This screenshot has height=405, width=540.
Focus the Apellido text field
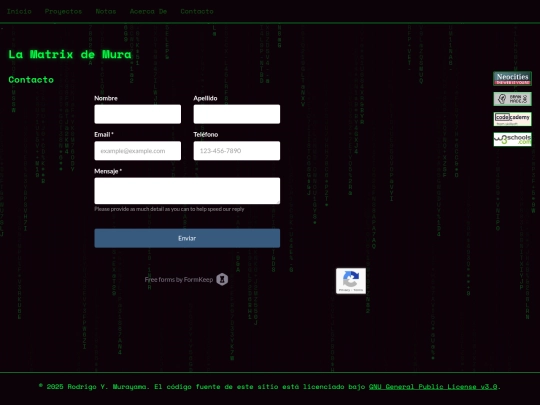point(237,114)
